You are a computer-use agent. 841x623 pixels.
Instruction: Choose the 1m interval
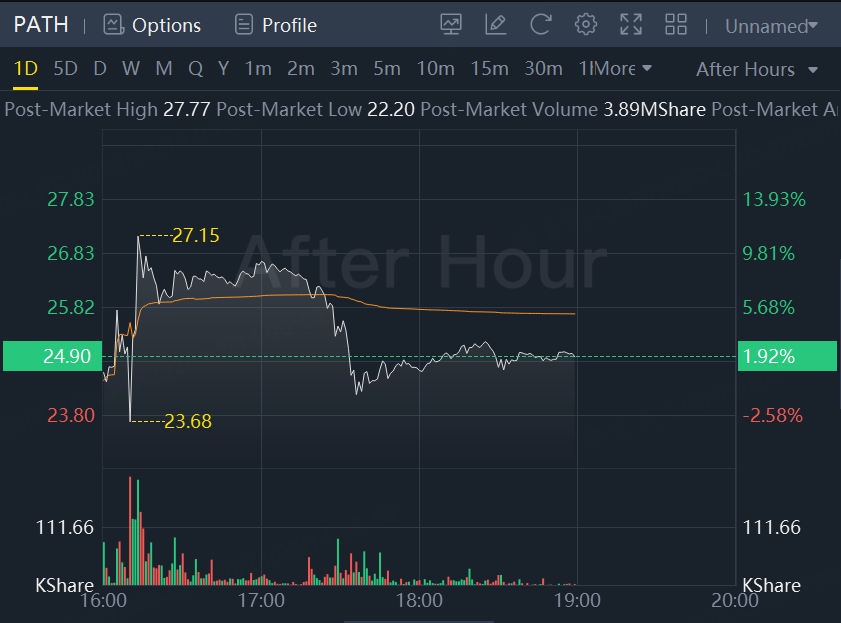258,68
